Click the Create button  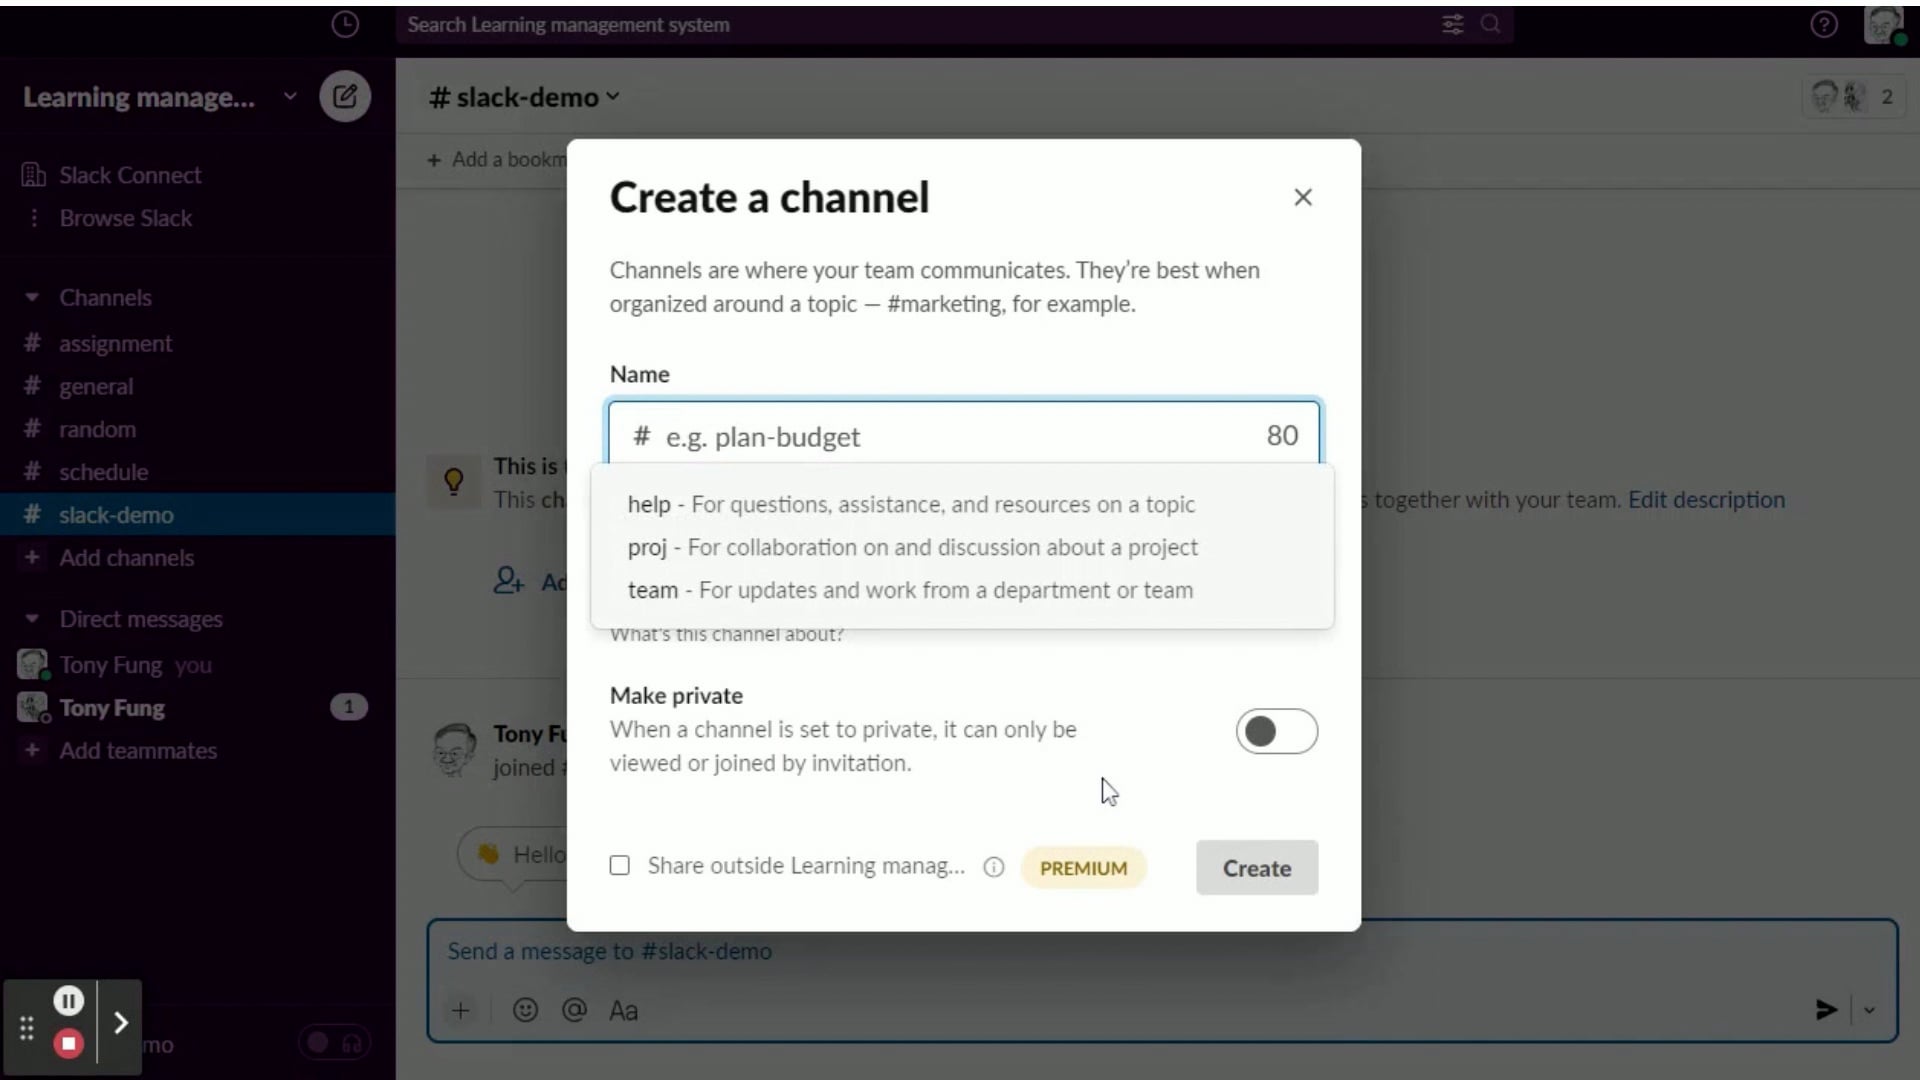pyautogui.click(x=1257, y=868)
